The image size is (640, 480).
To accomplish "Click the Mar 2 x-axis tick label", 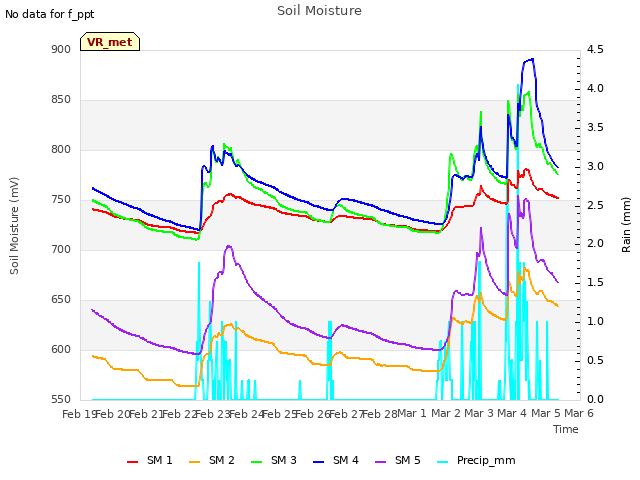I will 446,413.
